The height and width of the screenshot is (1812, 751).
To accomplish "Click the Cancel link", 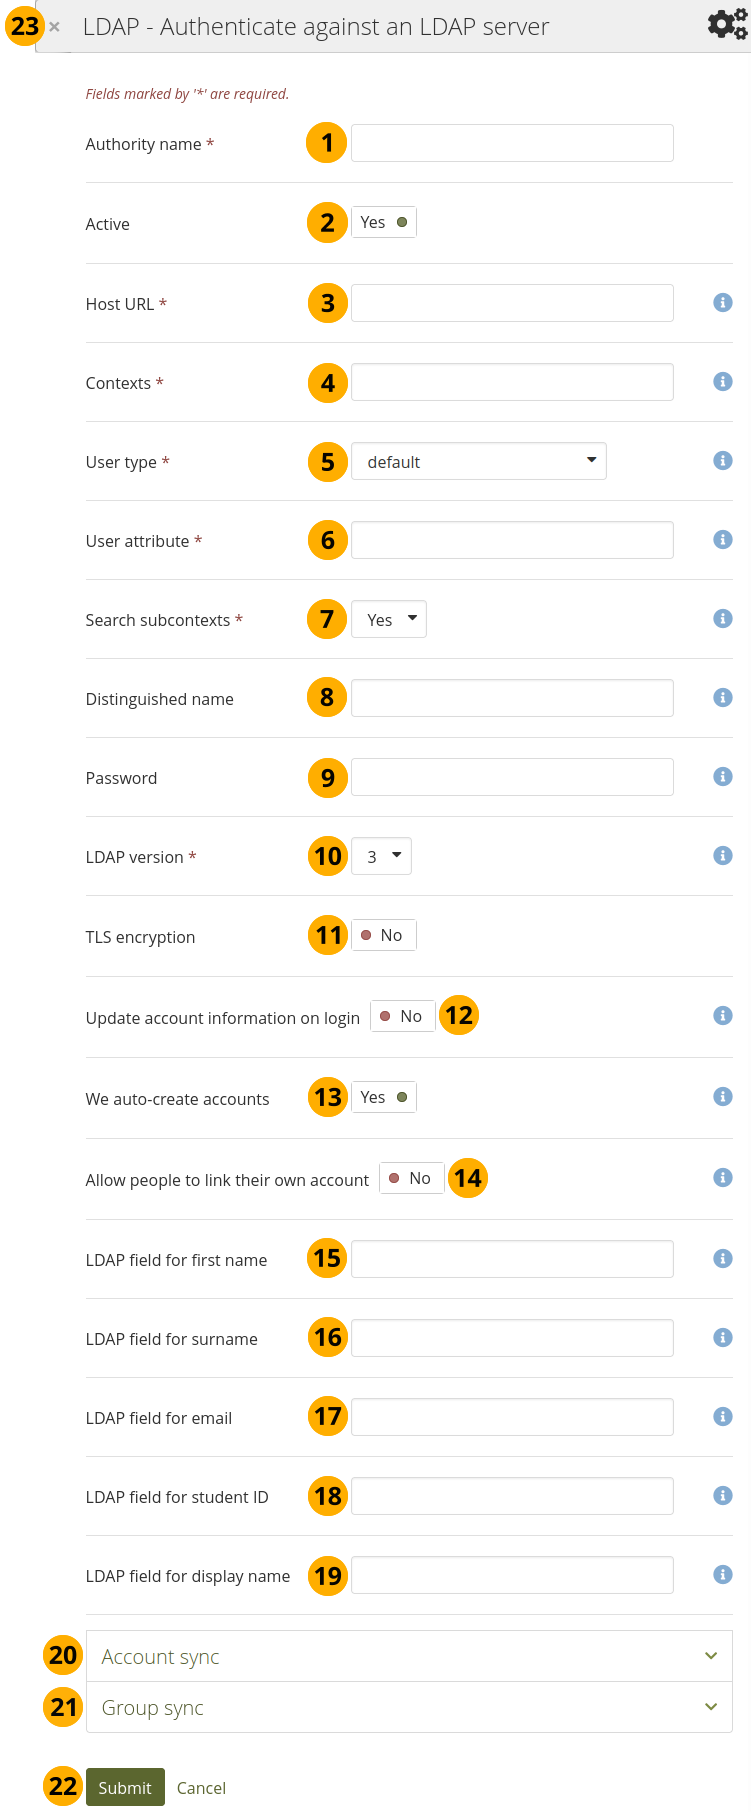I will tap(201, 1788).
